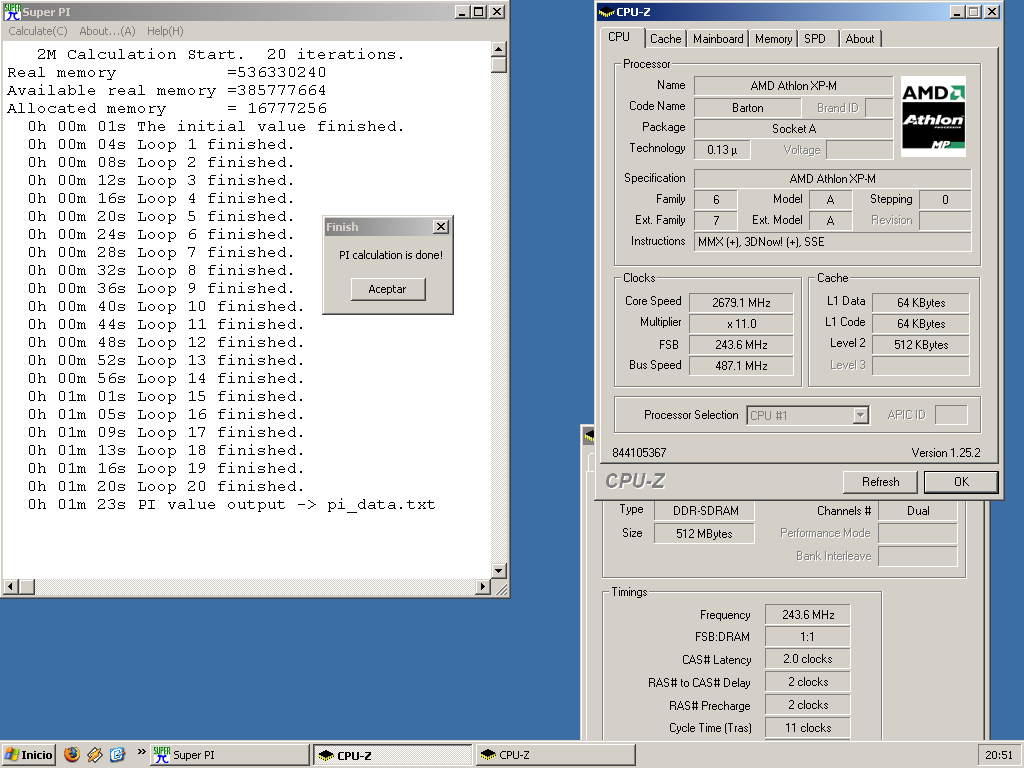Viewport: 1024px width, 768px height.
Task: Open the Calculate menu in Super PI
Action: pyautogui.click(x=38, y=31)
